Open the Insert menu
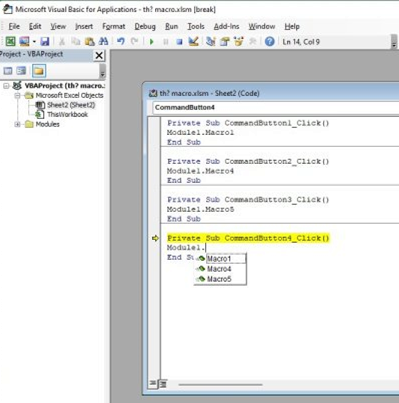This screenshot has width=399, height=403. pyautogui.click(x=84, y=26)
